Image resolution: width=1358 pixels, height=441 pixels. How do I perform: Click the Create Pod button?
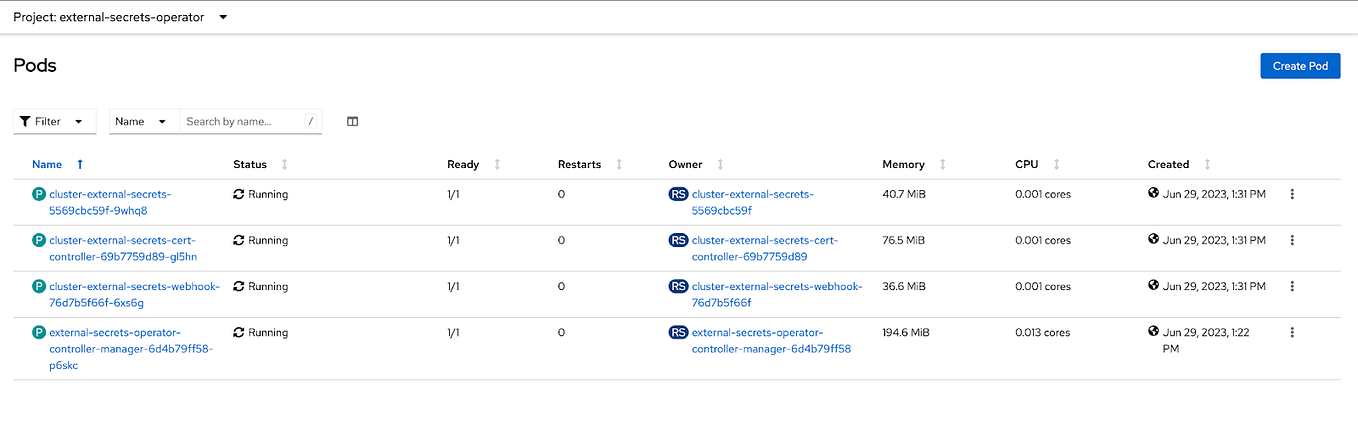[x=1299, y=66]
